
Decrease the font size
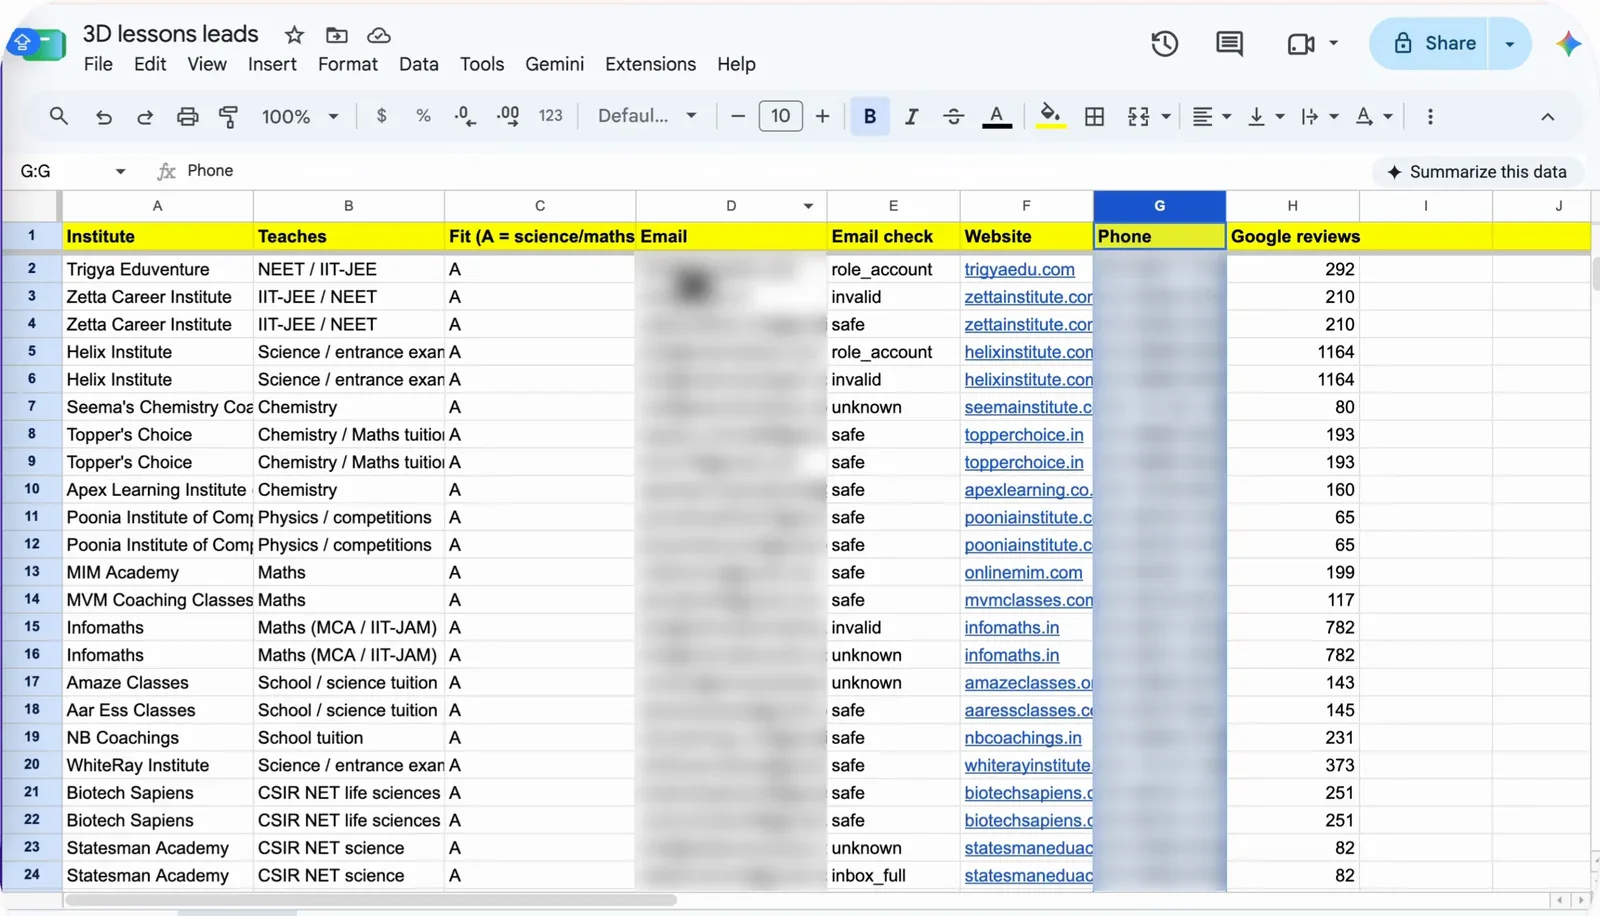click(x=738, y=116)
